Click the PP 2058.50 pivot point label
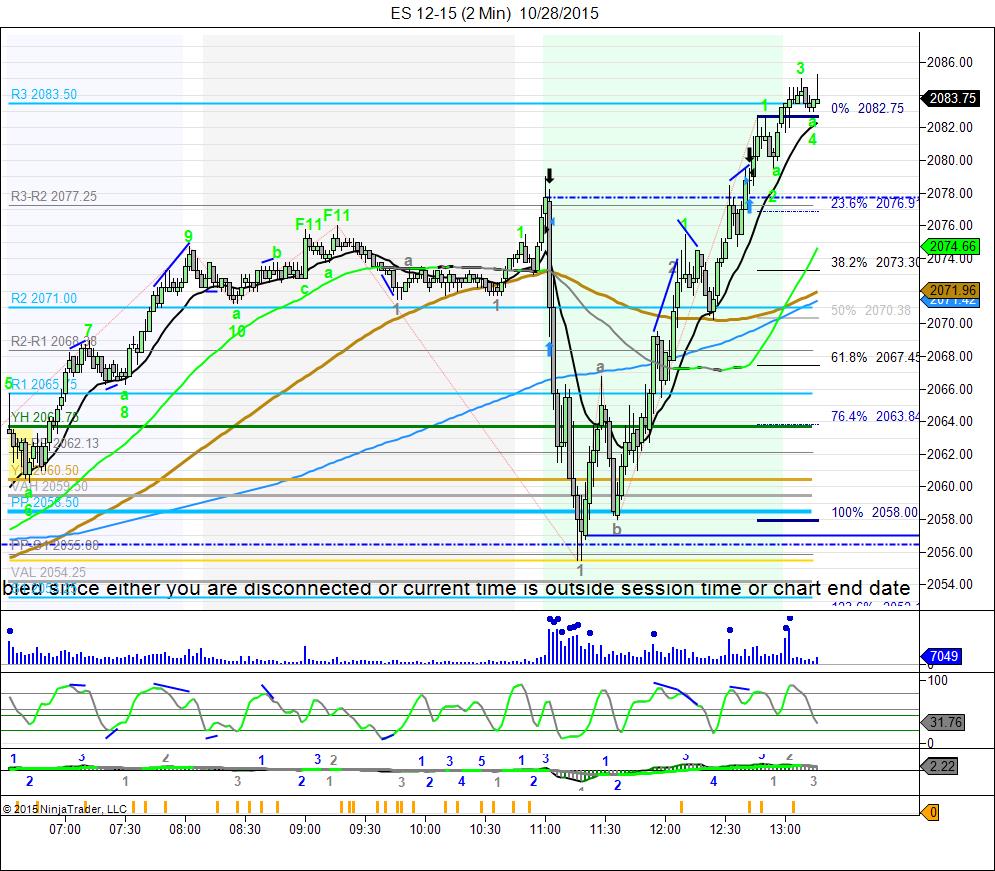Viewport: 995px width, 871px height. coord(45,502)
